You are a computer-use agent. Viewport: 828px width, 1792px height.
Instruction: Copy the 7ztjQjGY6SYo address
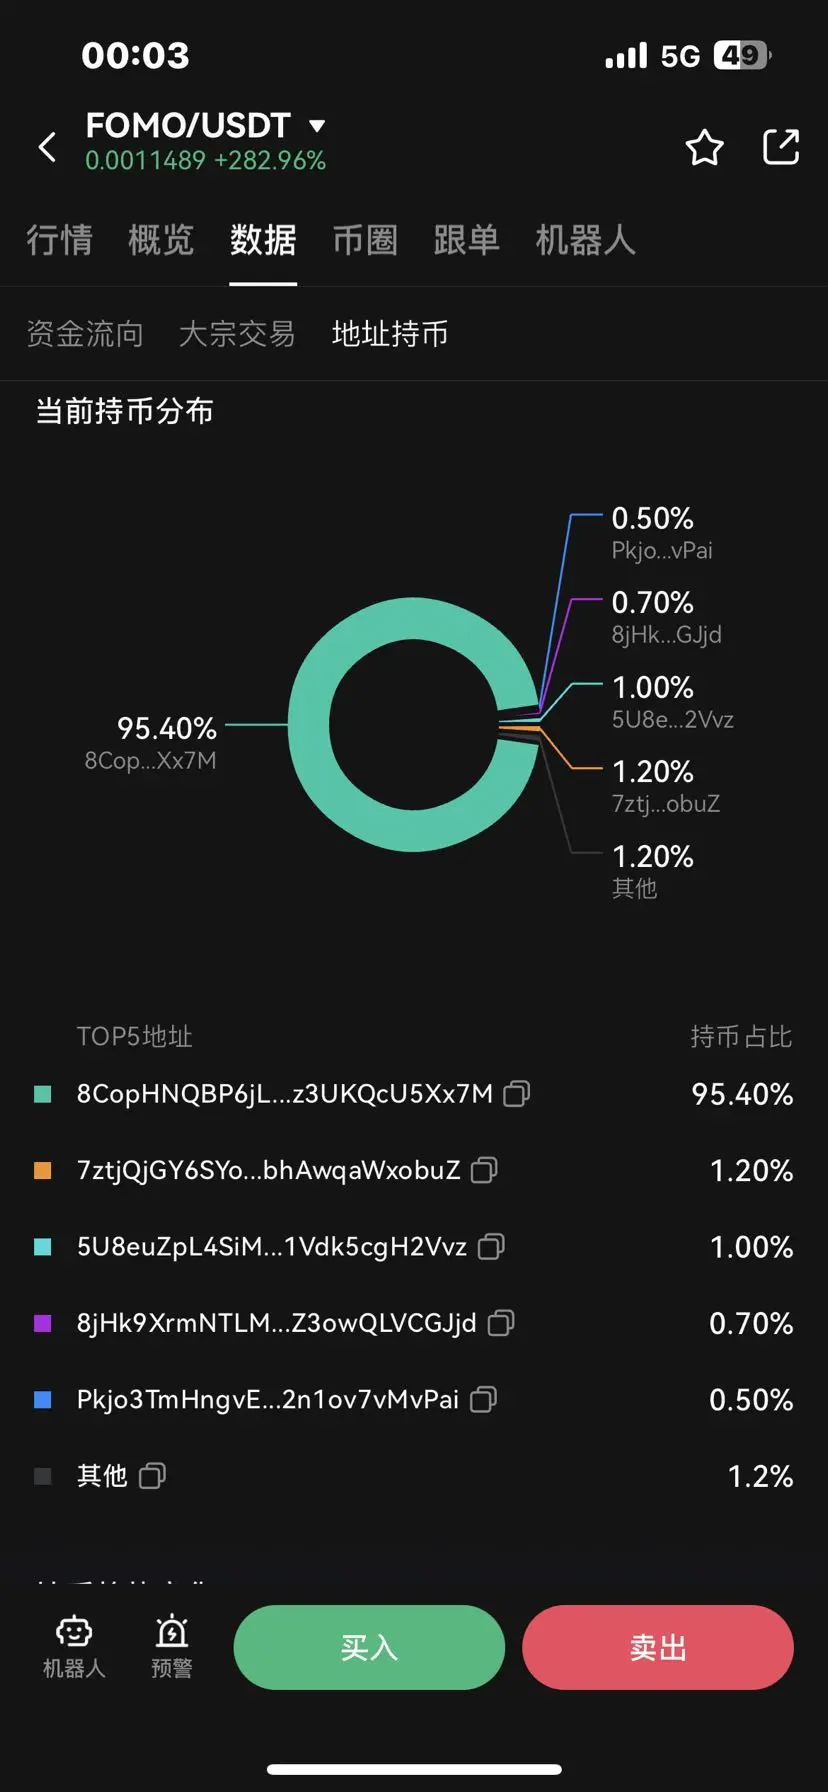click(x=484, y=1169)
